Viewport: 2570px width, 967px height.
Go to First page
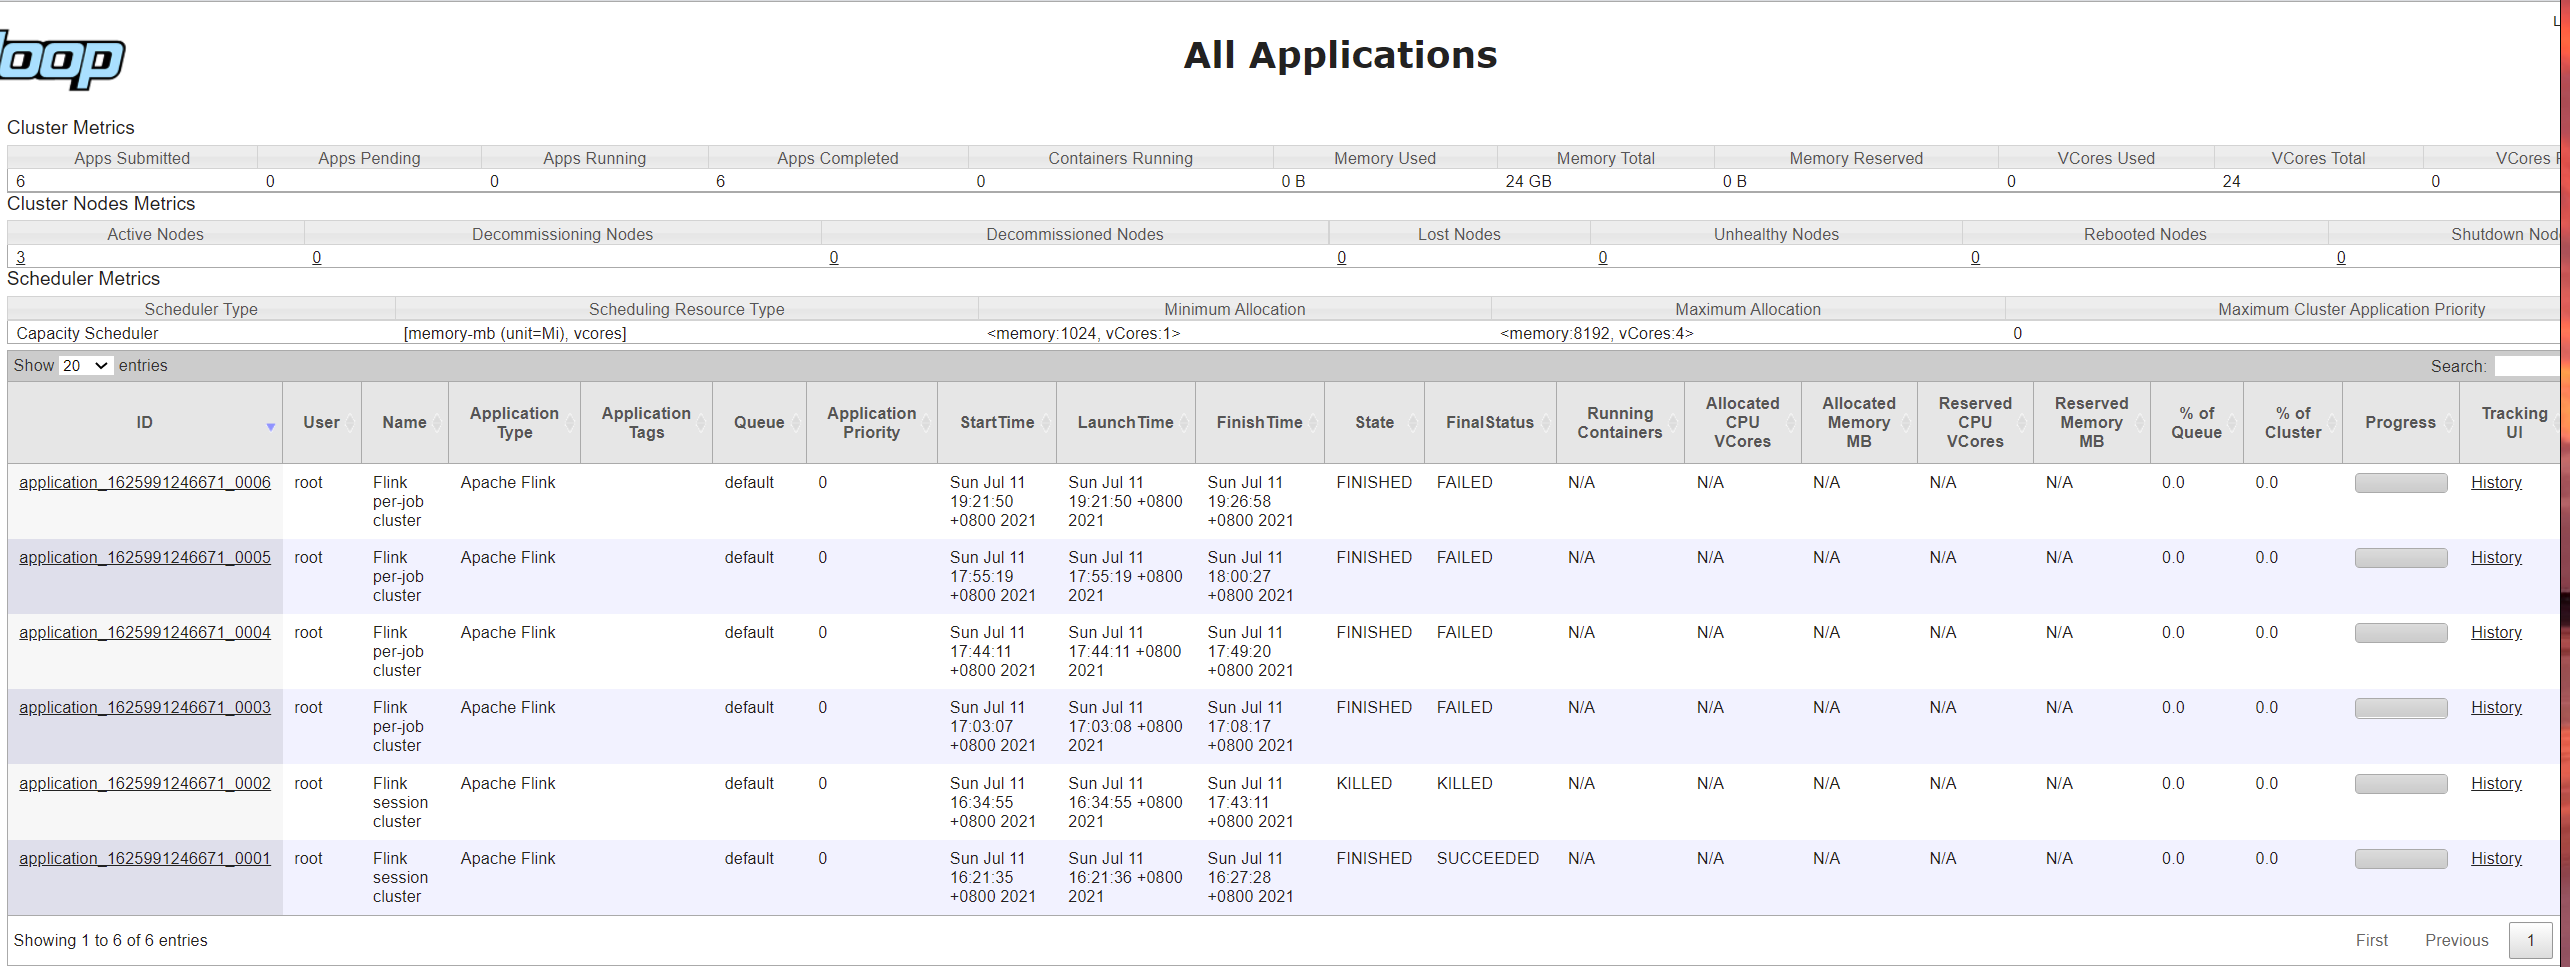[2371, 941]
